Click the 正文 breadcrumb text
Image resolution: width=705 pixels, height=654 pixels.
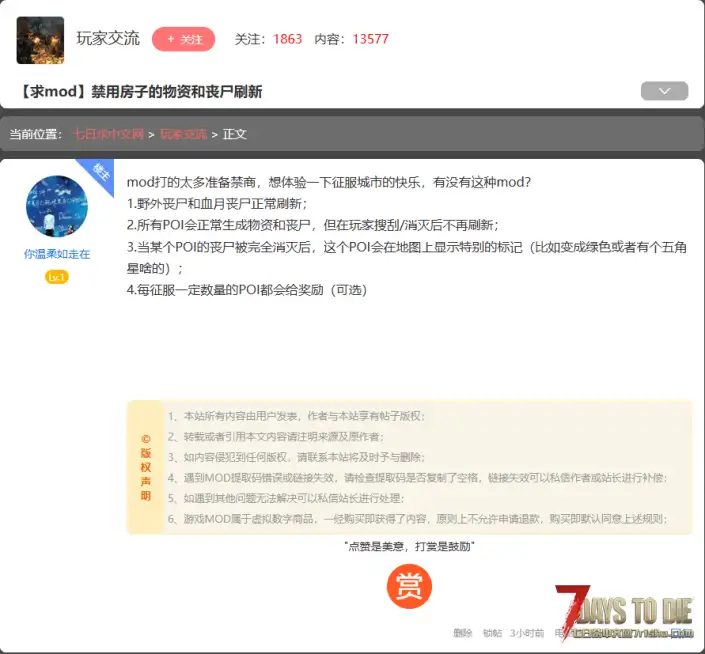[x=235, y=134]
